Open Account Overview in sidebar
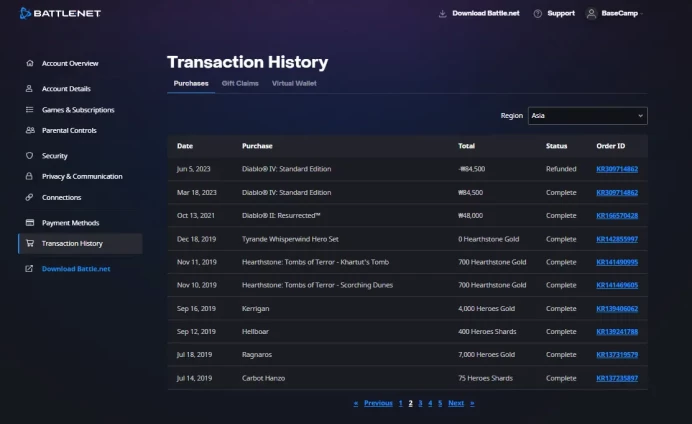This screenshot has width=692, height=424. (70, 64)
